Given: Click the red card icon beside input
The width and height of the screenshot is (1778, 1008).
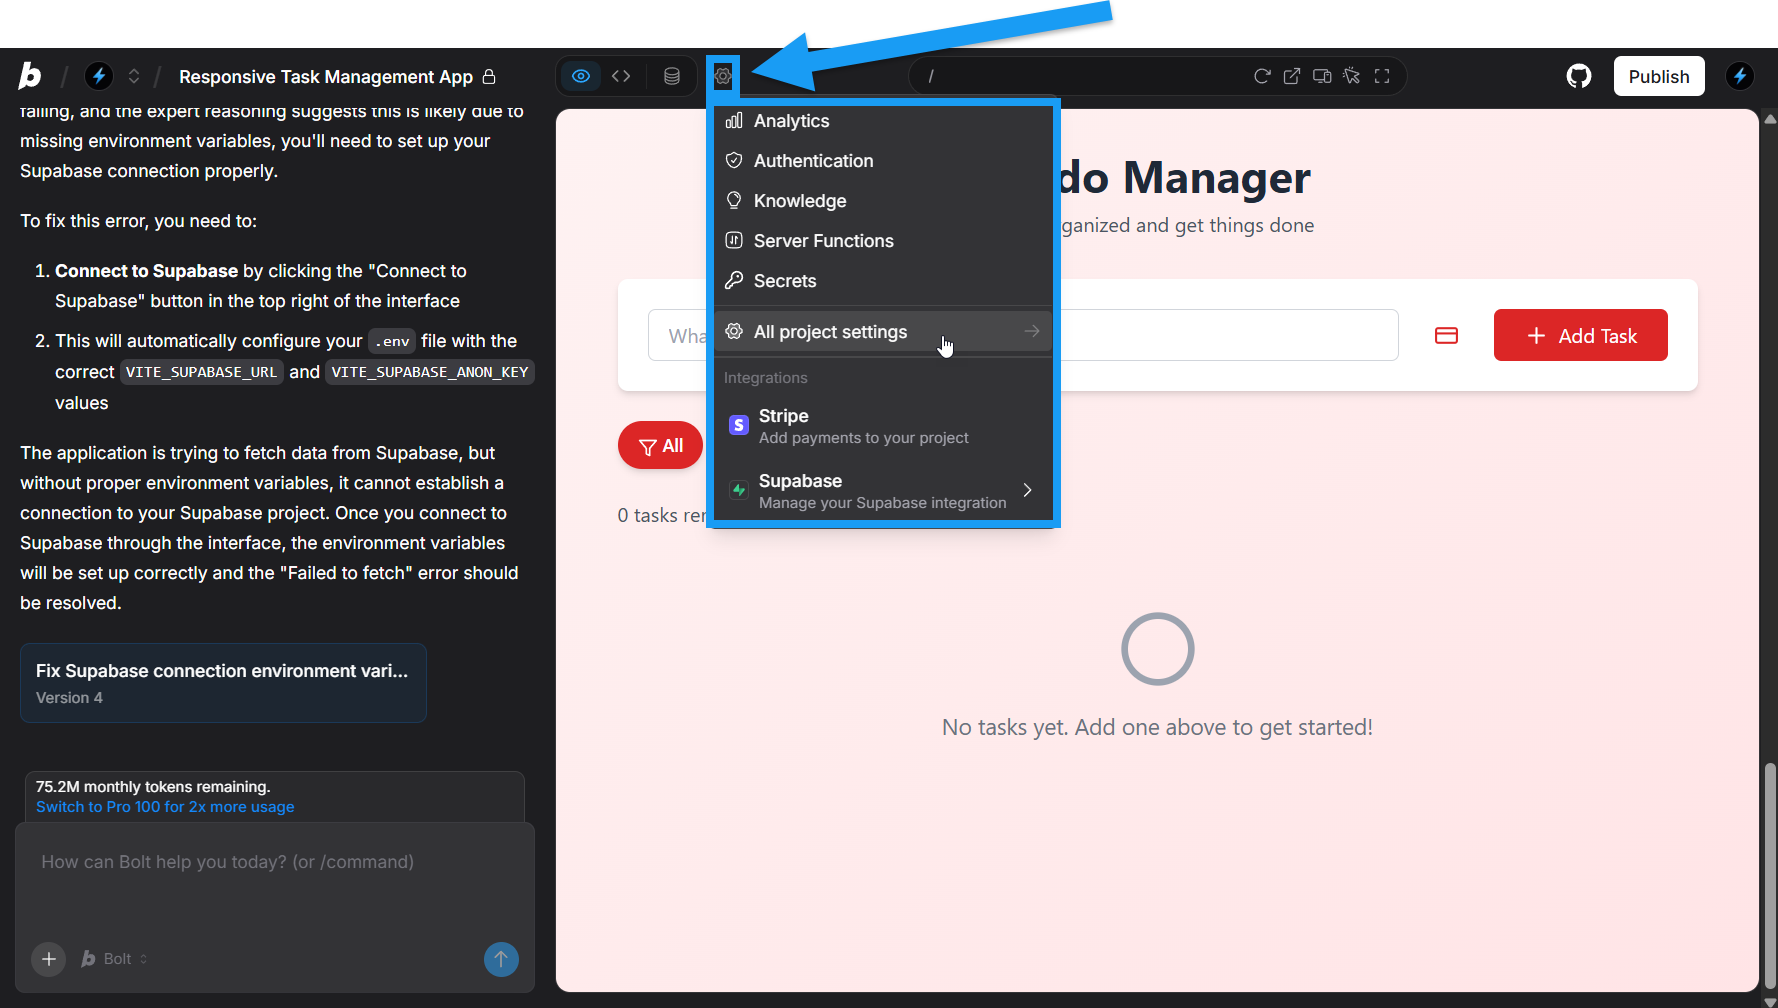Looking at the screenshot, I should tap(1446, 336).
